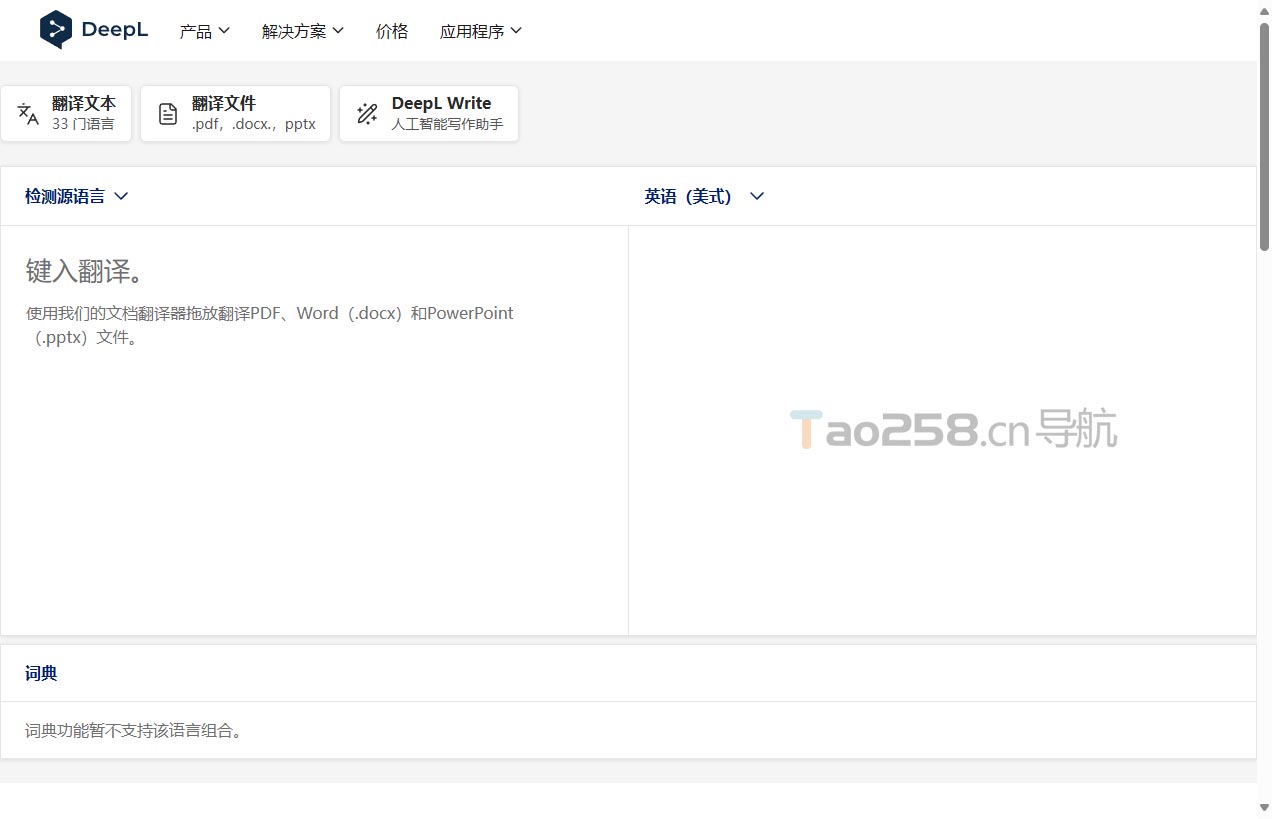Click the document file icon on 翻译文件

click(x=168, y=114)
